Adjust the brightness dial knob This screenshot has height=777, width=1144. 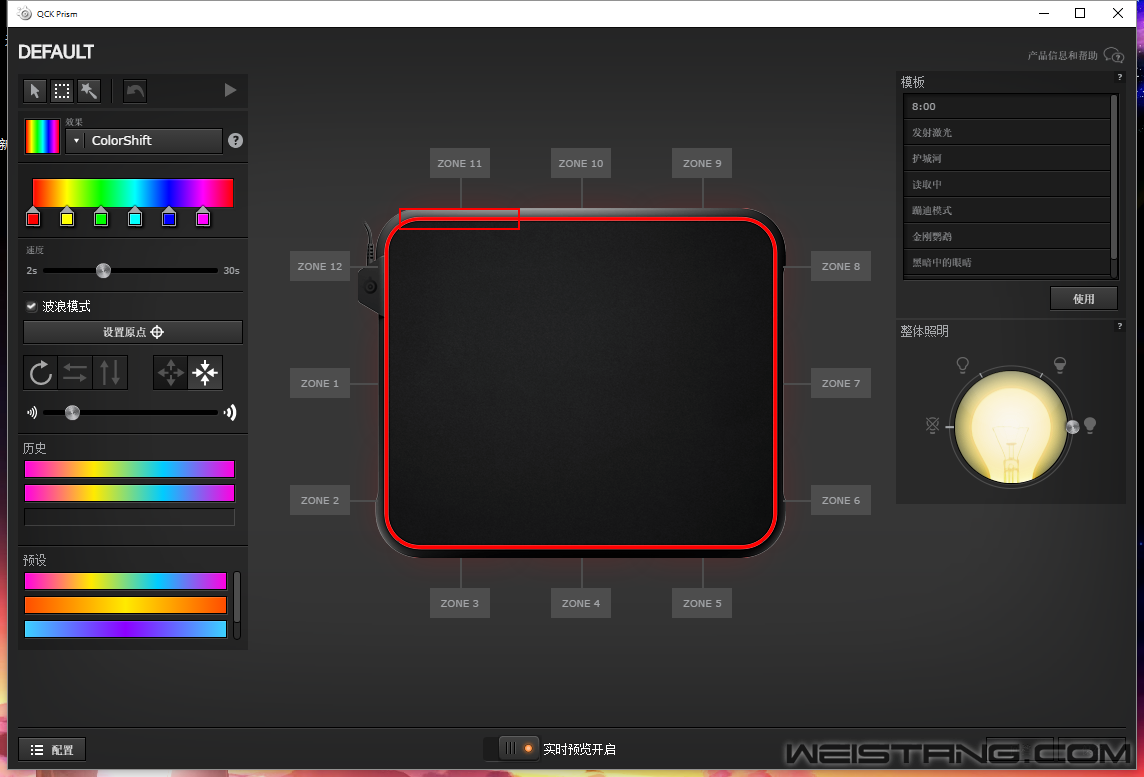(1072, 427)
